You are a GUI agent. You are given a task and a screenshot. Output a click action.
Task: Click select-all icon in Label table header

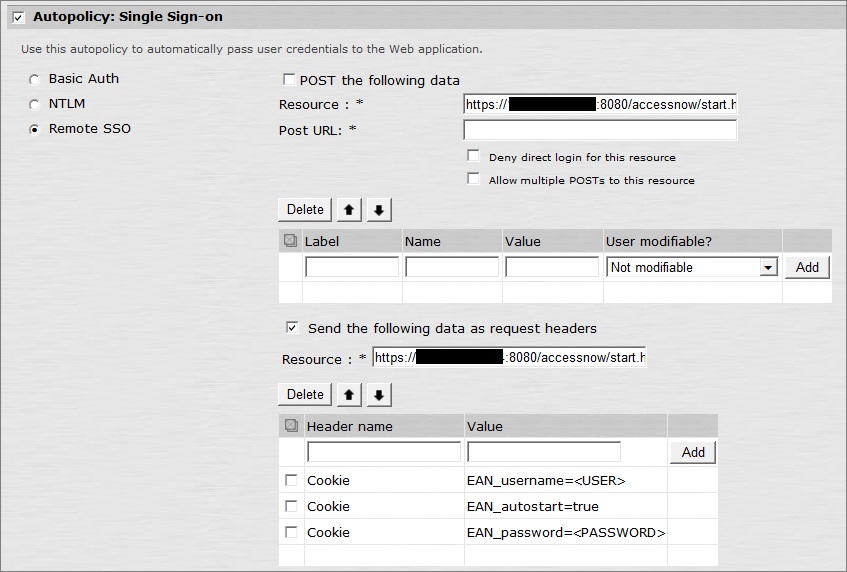(x=290, y=241)
